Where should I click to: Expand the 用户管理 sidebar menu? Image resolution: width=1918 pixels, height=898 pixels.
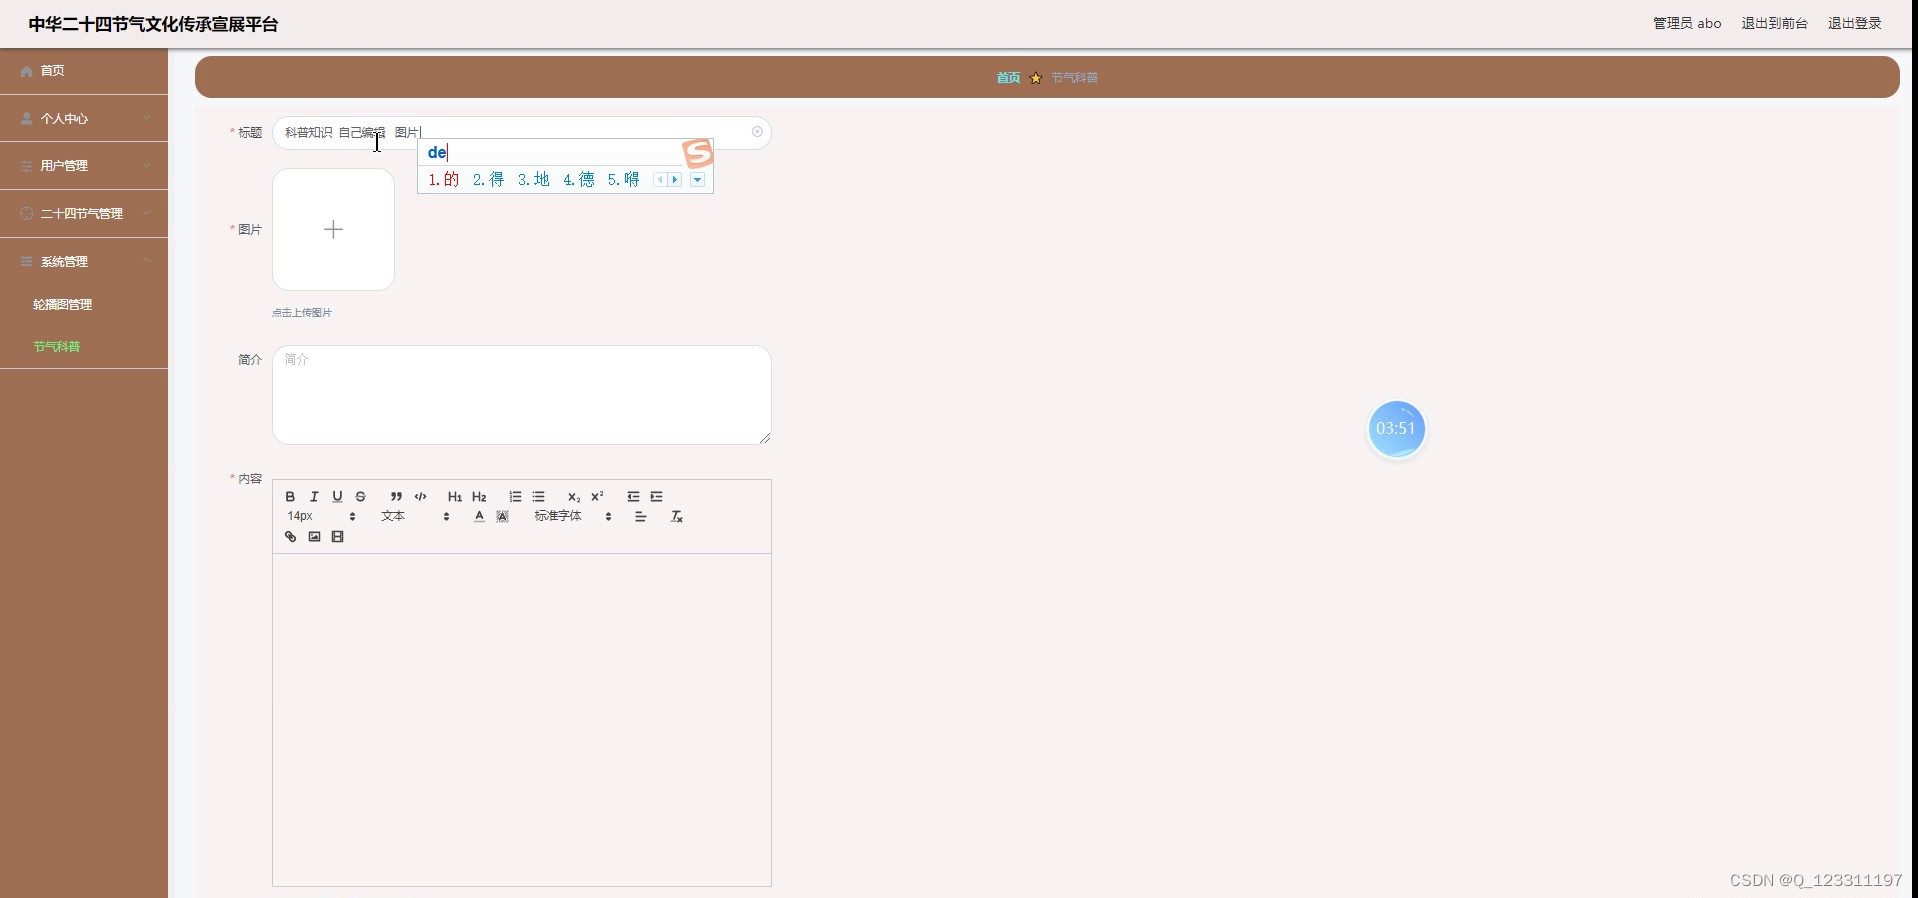(84, 166)
